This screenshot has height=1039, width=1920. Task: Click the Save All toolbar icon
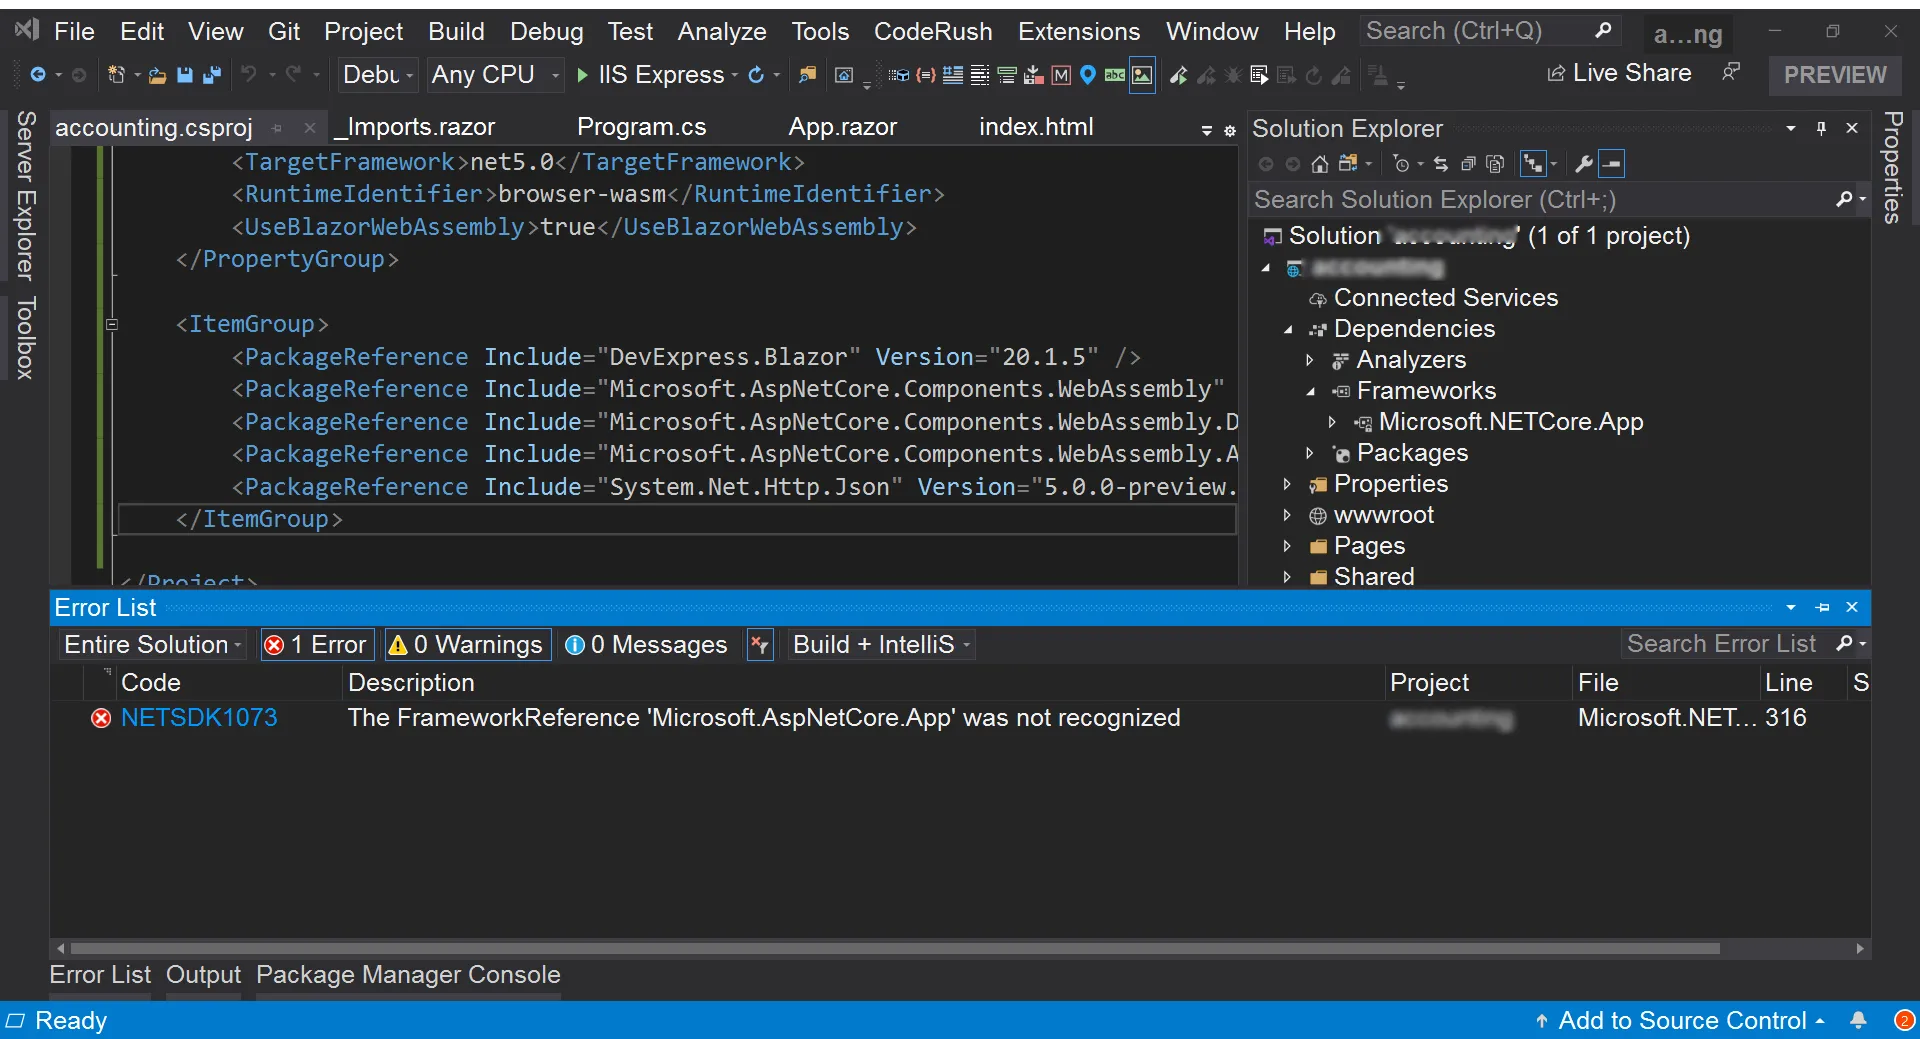[x=212, y=75]
